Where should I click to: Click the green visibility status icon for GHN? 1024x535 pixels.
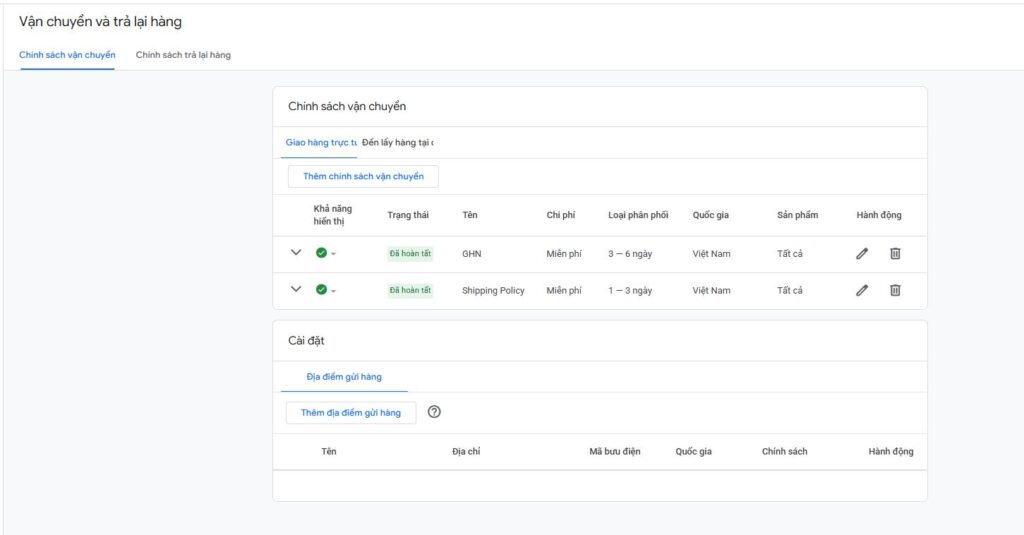pos(321,253)
